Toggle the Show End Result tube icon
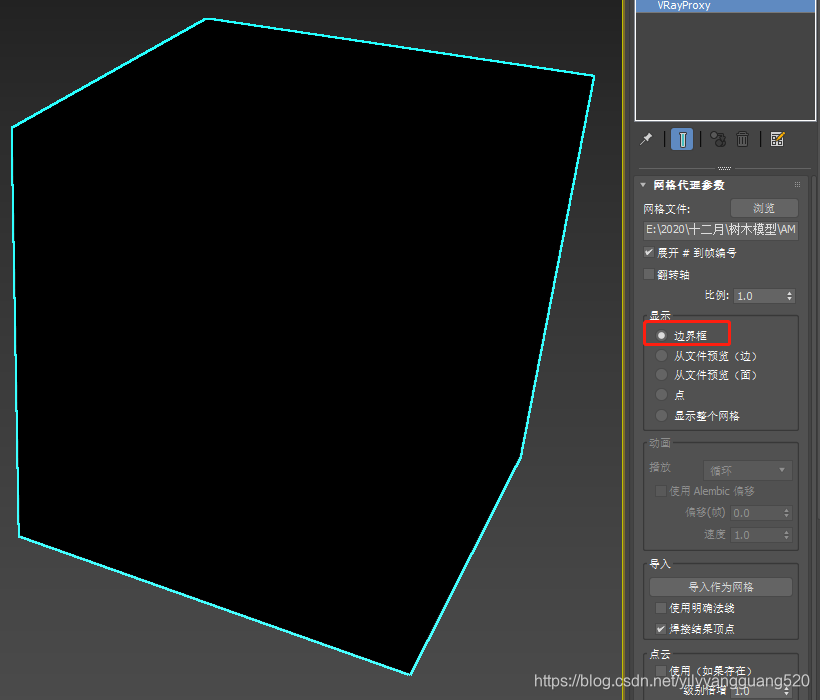The height and width of the screenshot is (700, 820). [682, 139]
